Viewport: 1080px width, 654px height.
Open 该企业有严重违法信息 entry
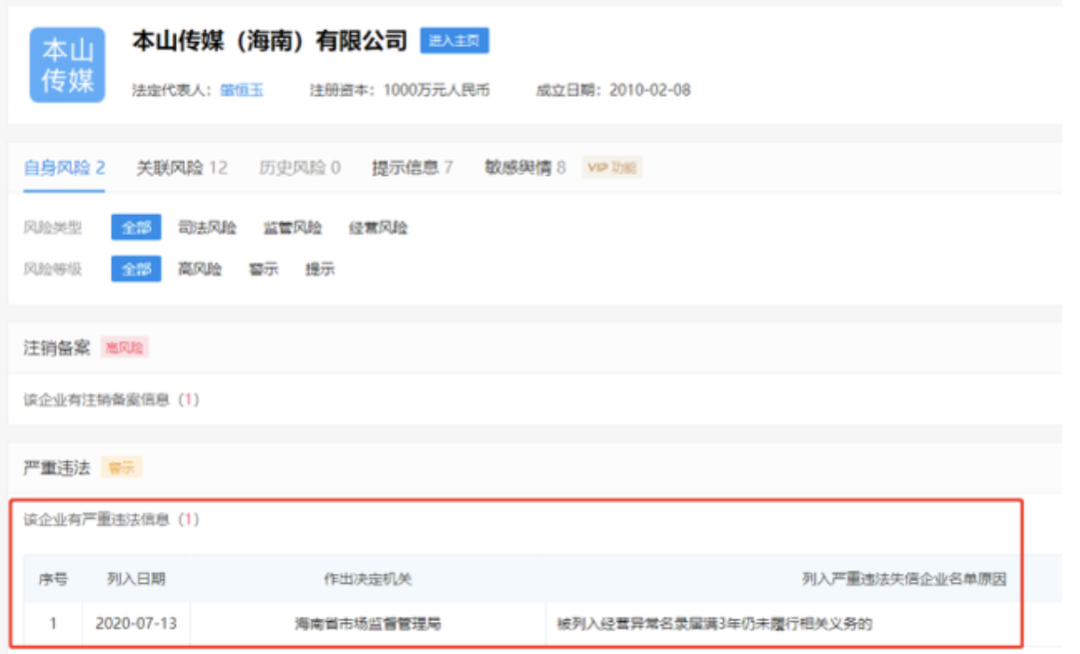(x=111, y=520)
